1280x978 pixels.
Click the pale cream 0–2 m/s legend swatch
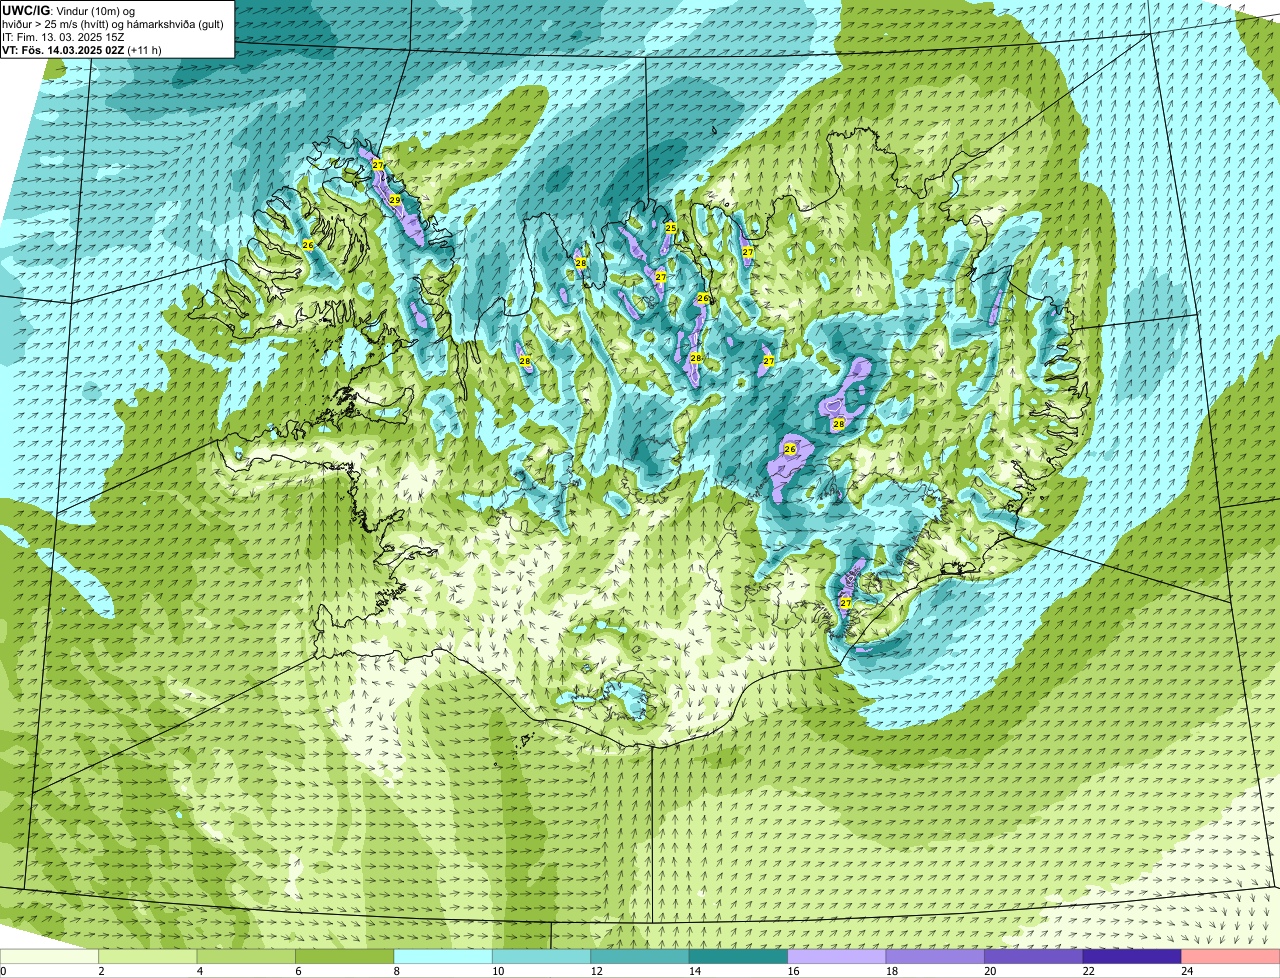coord(49,957)
